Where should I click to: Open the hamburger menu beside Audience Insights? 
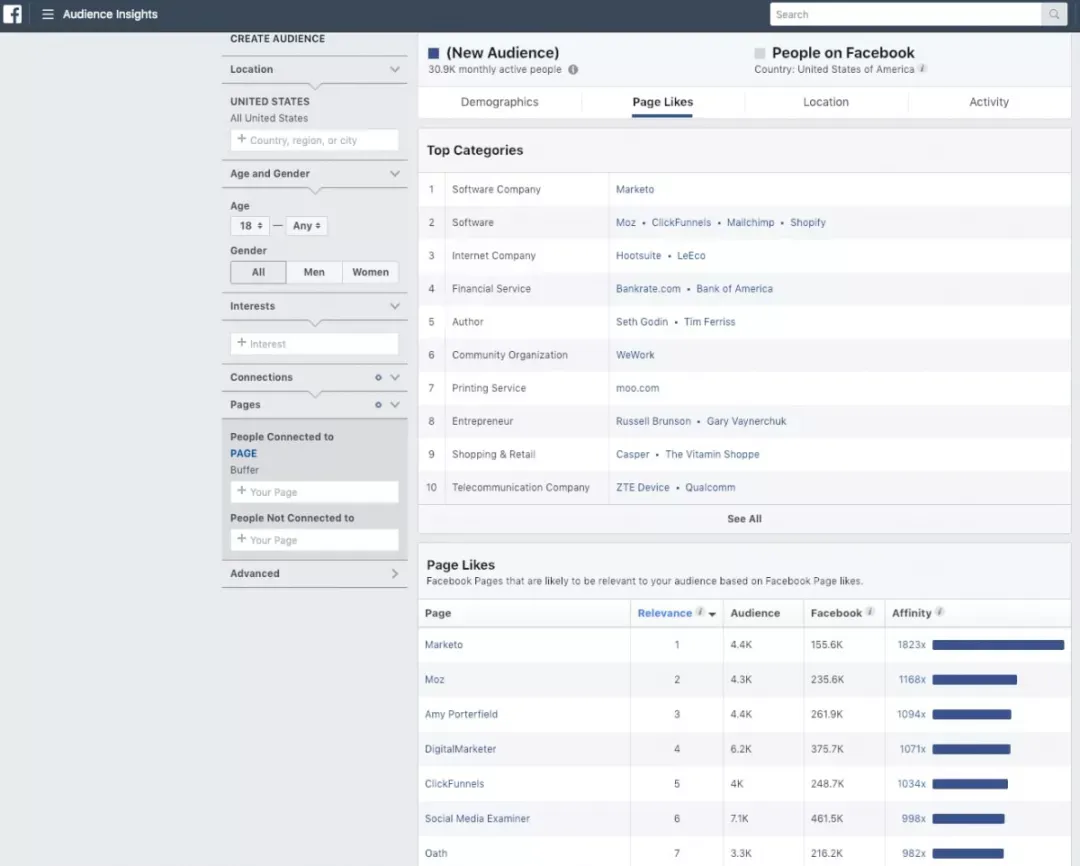coord(48,14)
